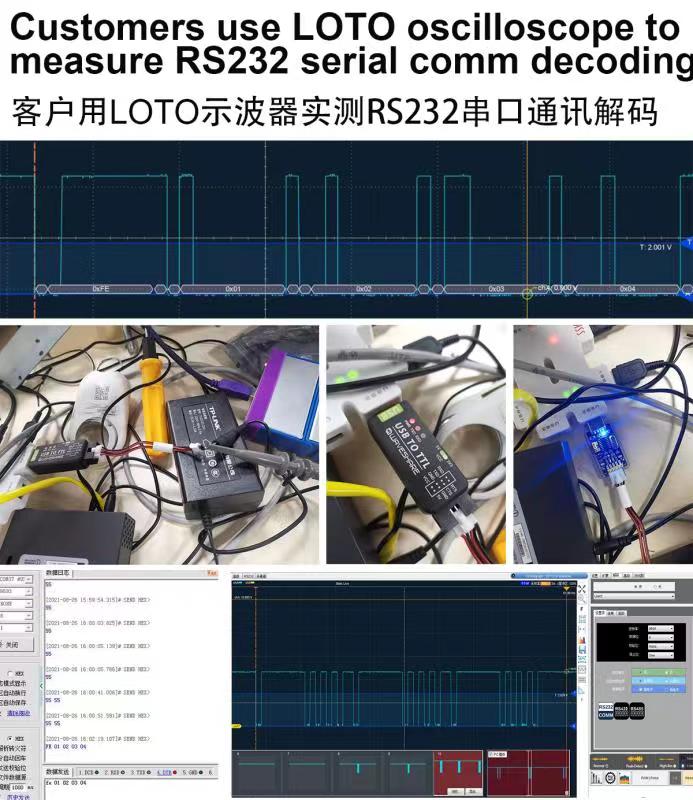Select the 4.DTR quick item in send bar
The height and width of the screenshot is (800, 693).
pyautogui.click(x=167, y=772)
